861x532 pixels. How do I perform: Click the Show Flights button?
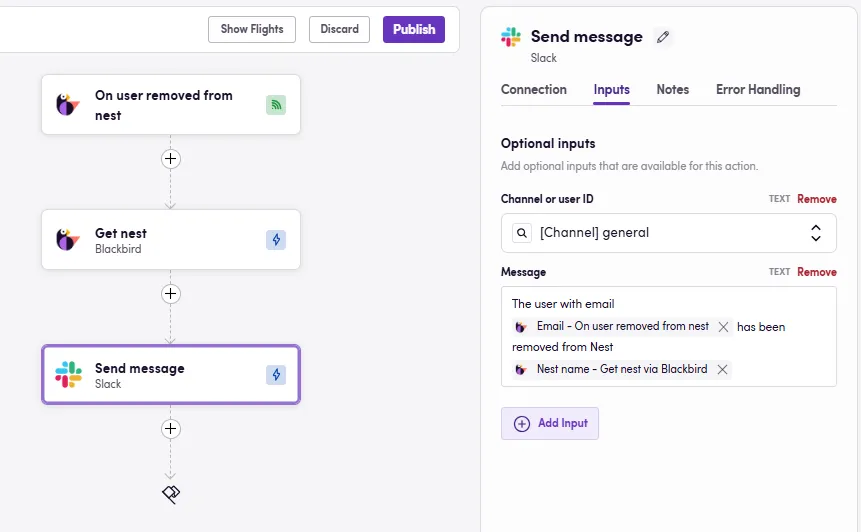click(x=252, y=30)
